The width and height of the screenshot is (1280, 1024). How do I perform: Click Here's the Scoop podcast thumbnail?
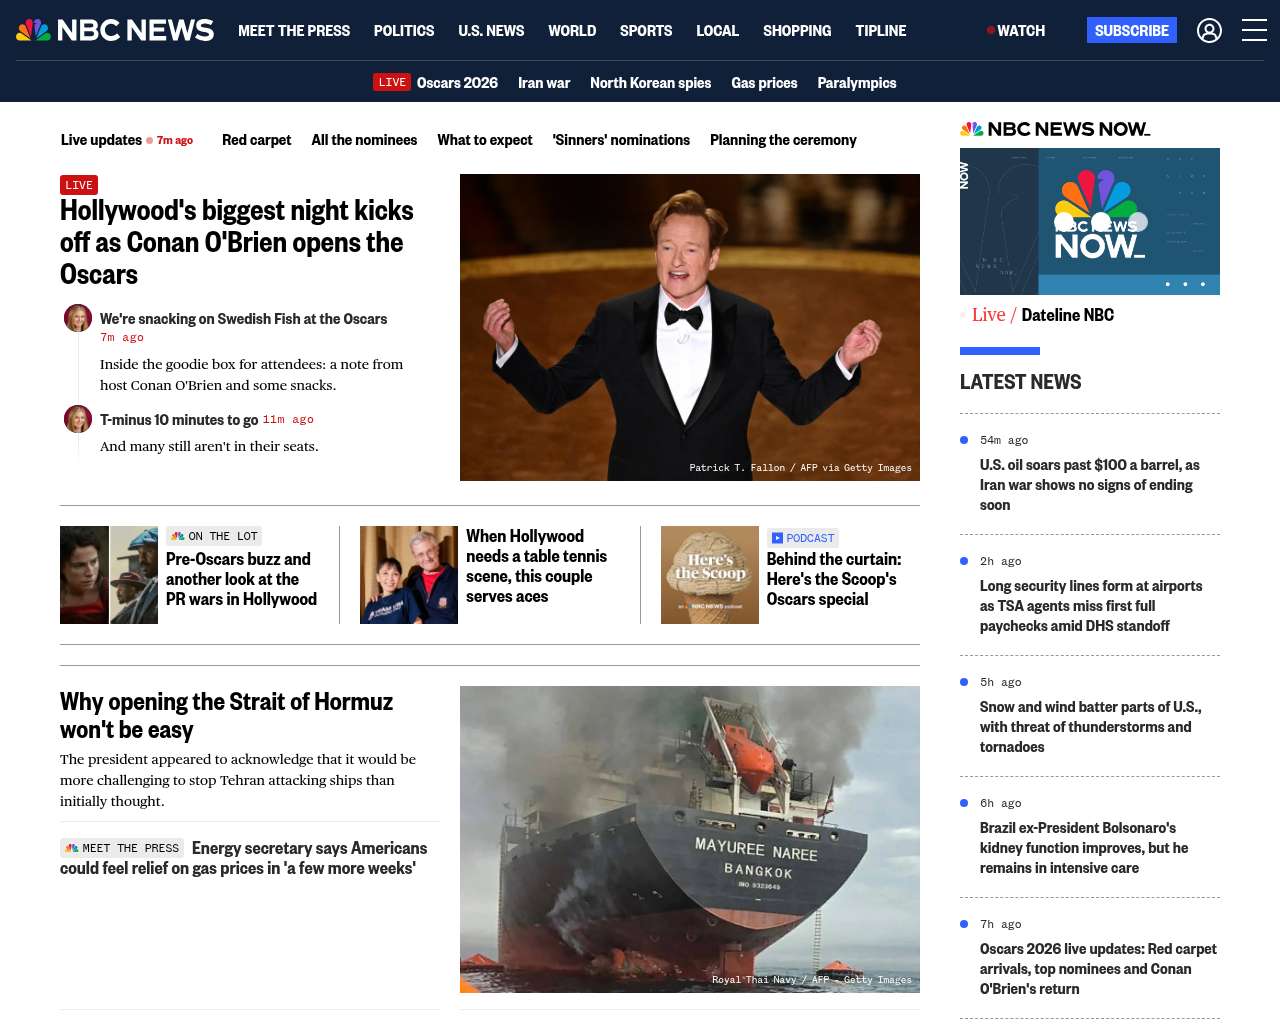click(710, 575)
